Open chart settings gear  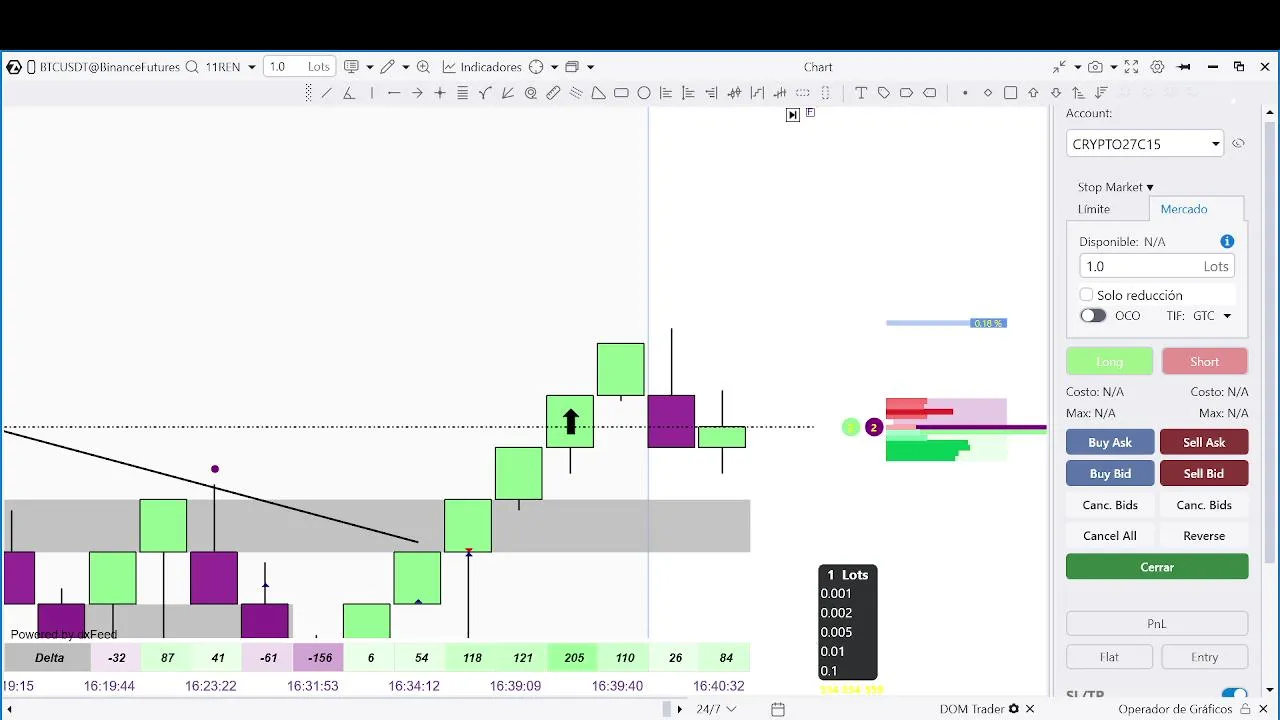[1158, 67]
